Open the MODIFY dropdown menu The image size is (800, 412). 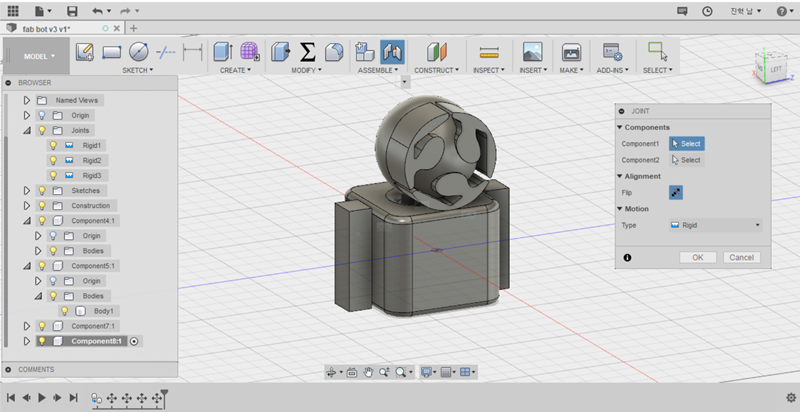tap(306, 71)
